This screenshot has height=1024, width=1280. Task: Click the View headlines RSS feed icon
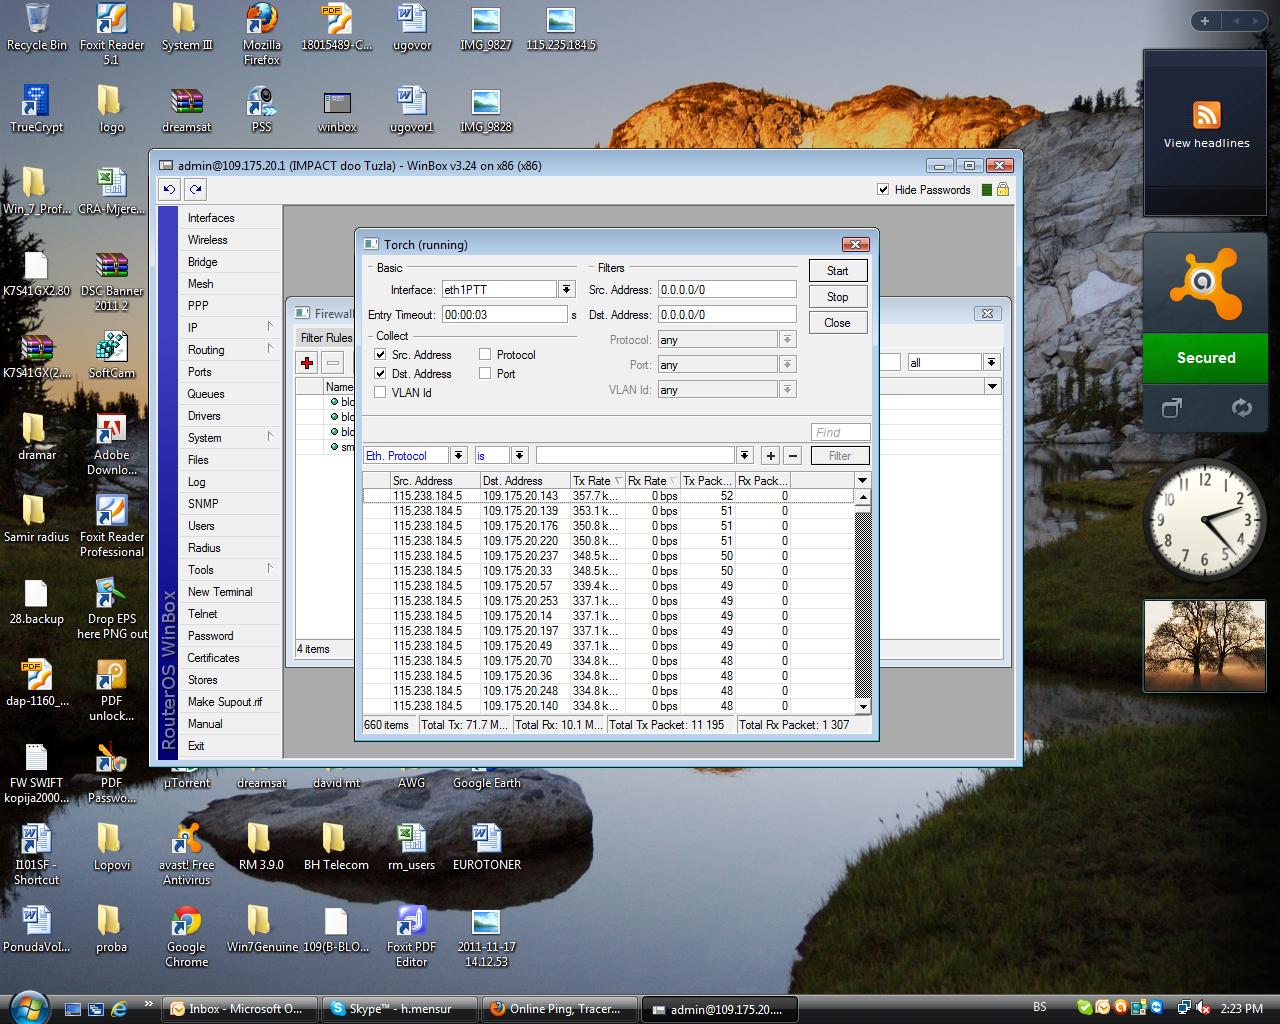point(1206,115)
